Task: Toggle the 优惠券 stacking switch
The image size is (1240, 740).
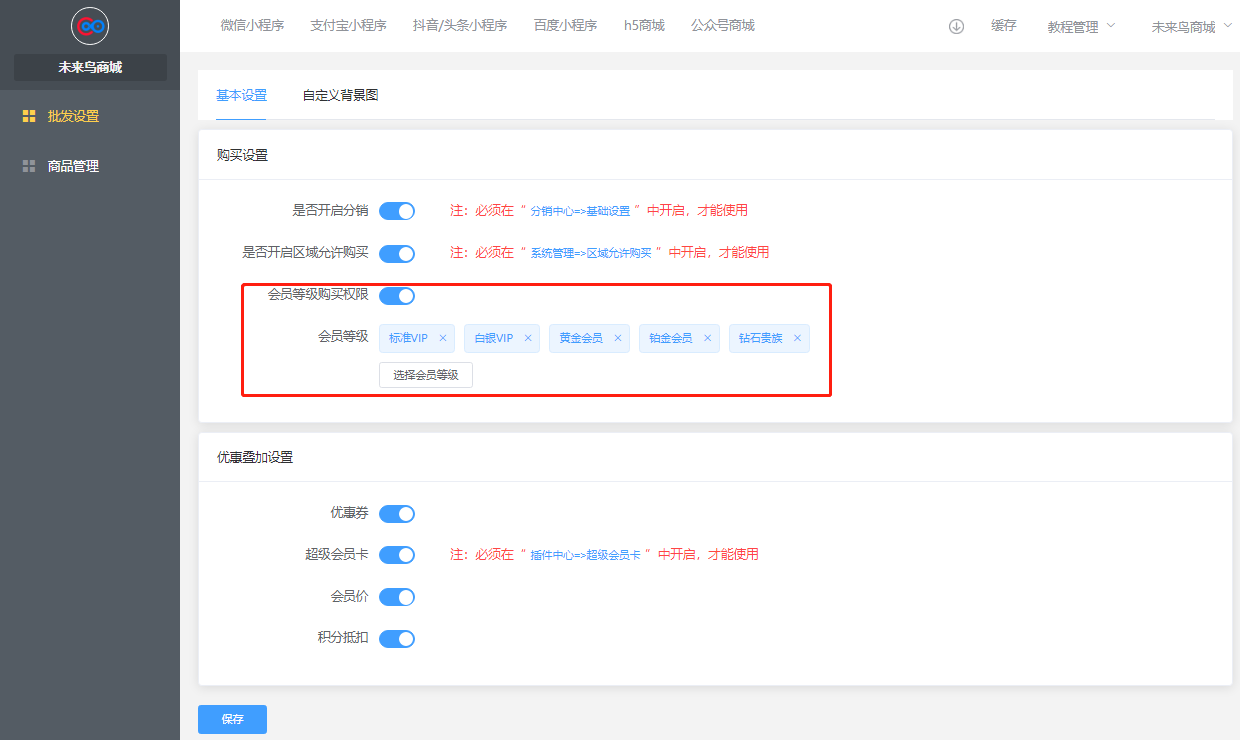Action: 397,514
